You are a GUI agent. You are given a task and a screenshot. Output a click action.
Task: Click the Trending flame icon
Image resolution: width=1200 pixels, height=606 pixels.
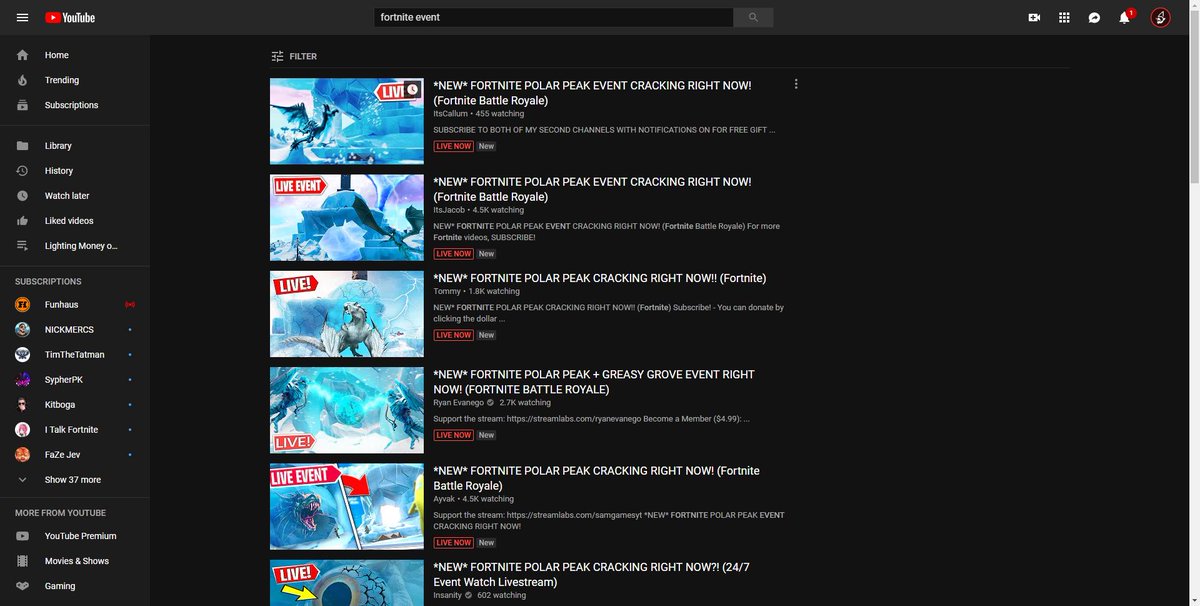pos(22,80)
